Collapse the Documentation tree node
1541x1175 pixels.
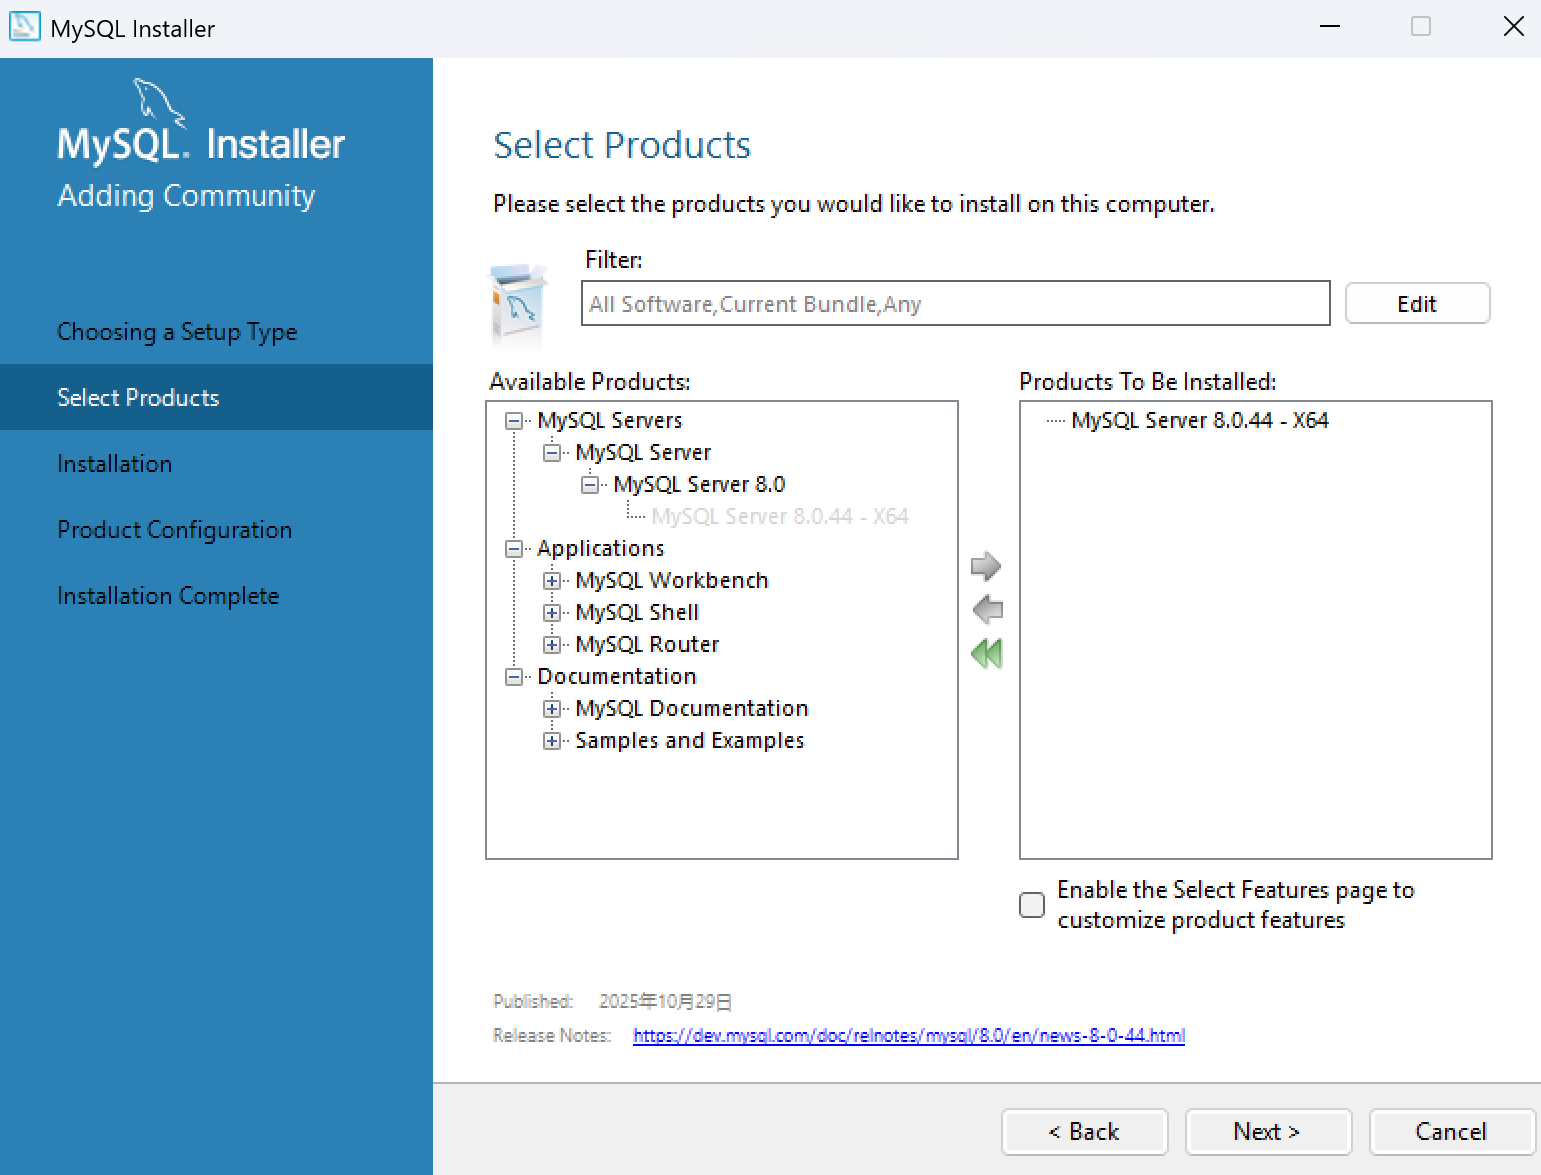click(514, 677)
